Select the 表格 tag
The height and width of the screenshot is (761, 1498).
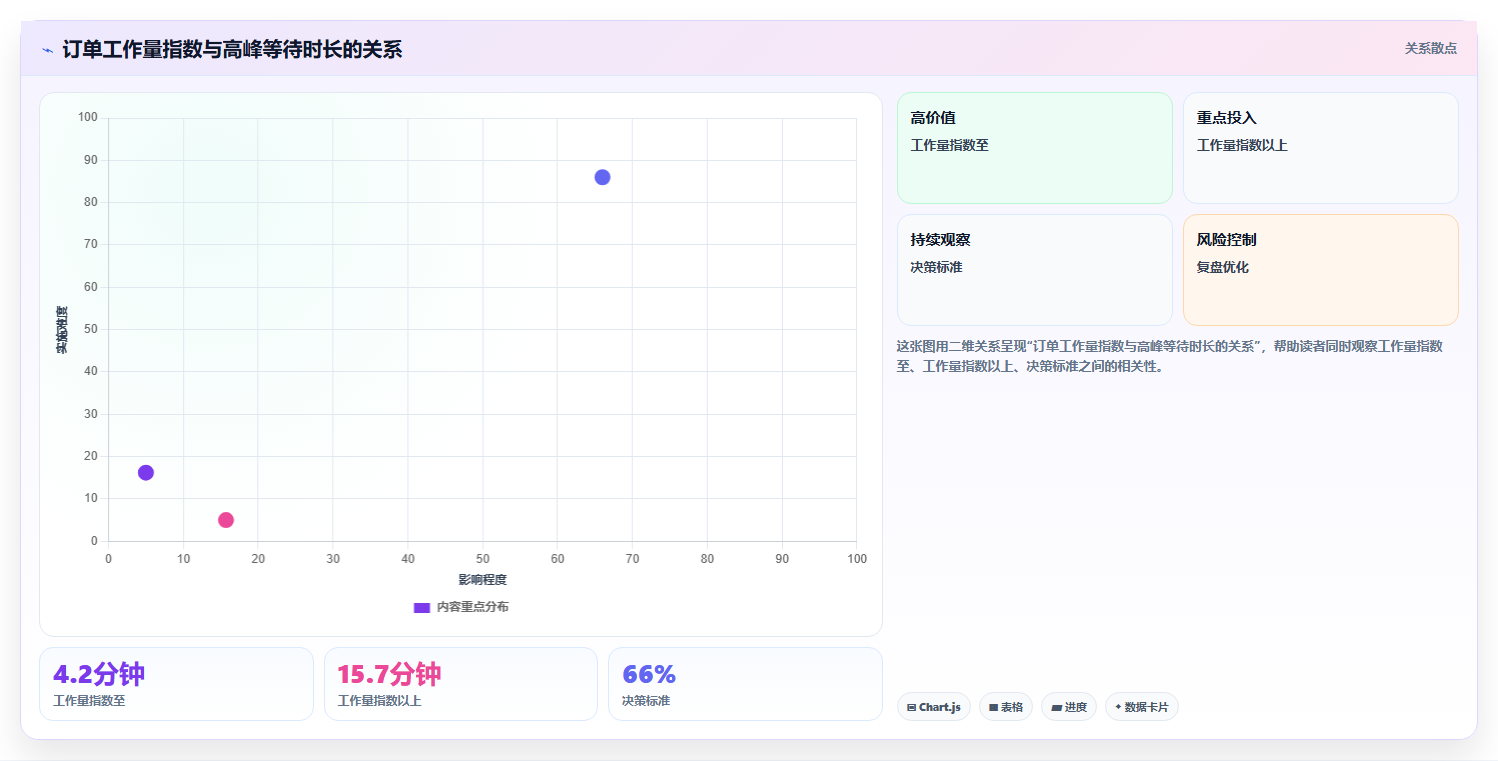(x=1005, y=707)
